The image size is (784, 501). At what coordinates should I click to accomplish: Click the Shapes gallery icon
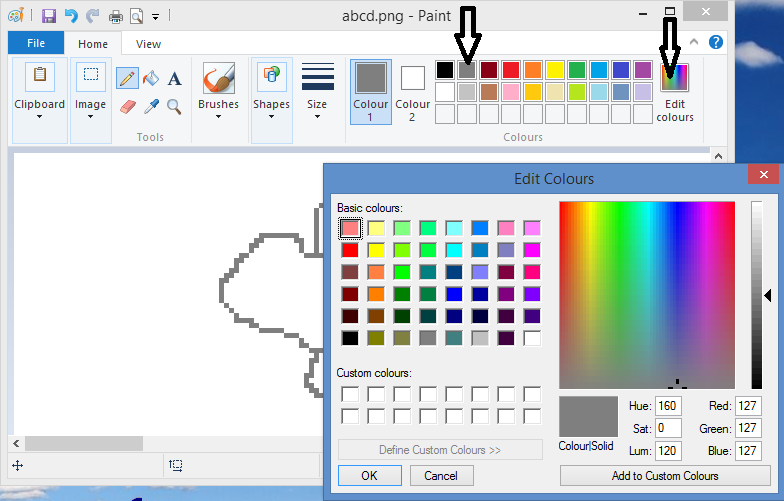point(272,76)
